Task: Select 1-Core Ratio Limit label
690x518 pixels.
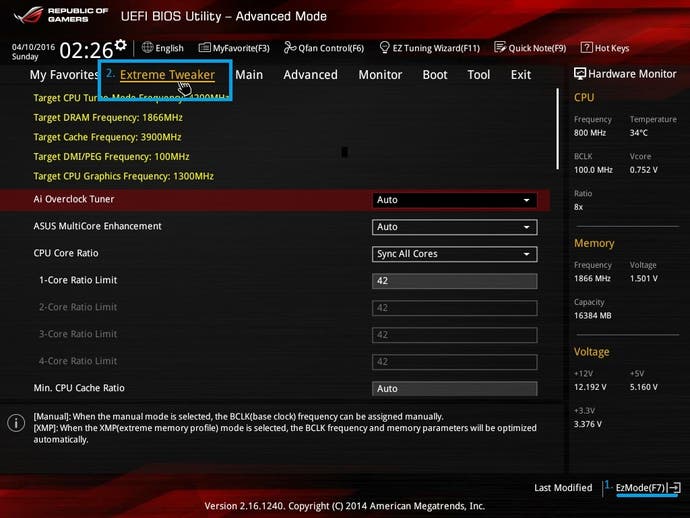Action: [78, 280]
